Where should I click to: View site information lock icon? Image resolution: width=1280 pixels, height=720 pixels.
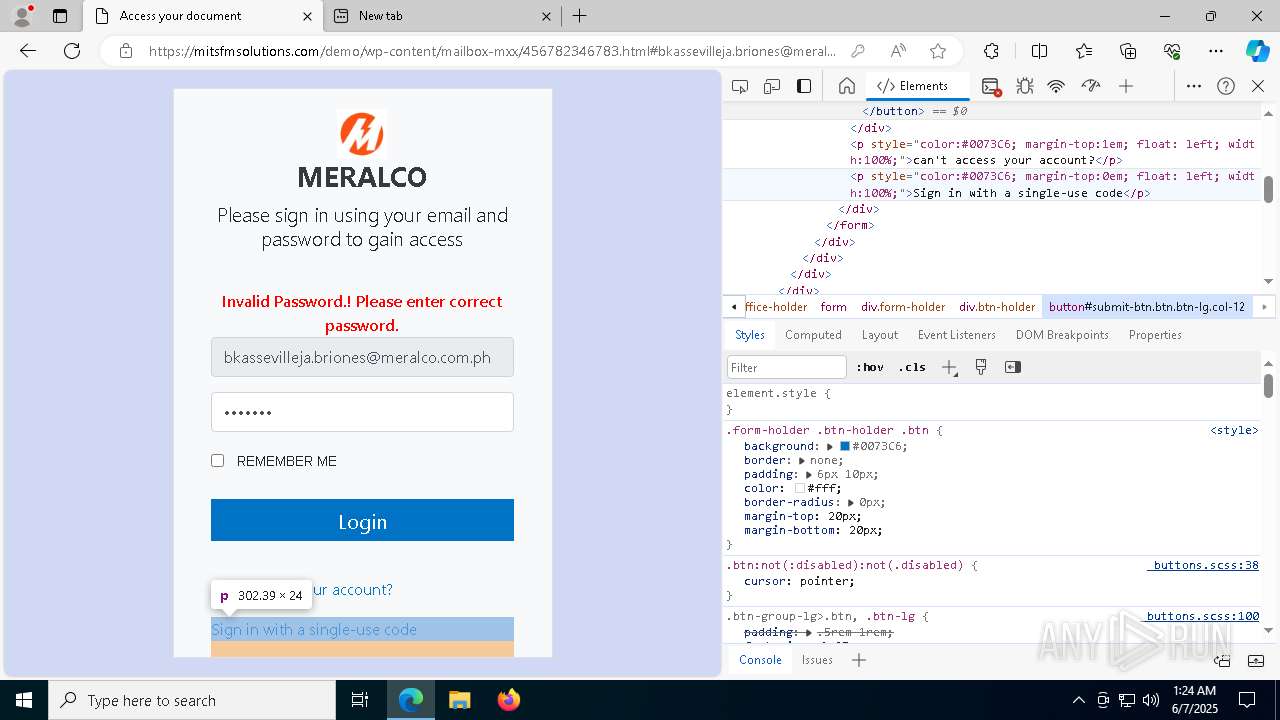point(126,51)
